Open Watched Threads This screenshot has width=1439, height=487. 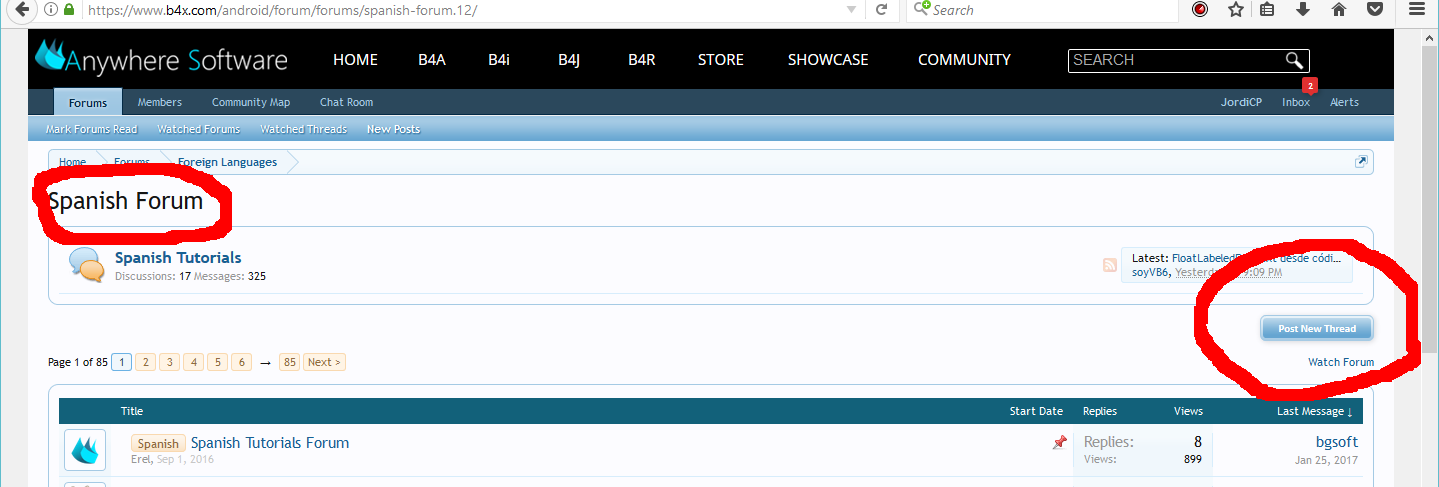[x=304, y=129]
